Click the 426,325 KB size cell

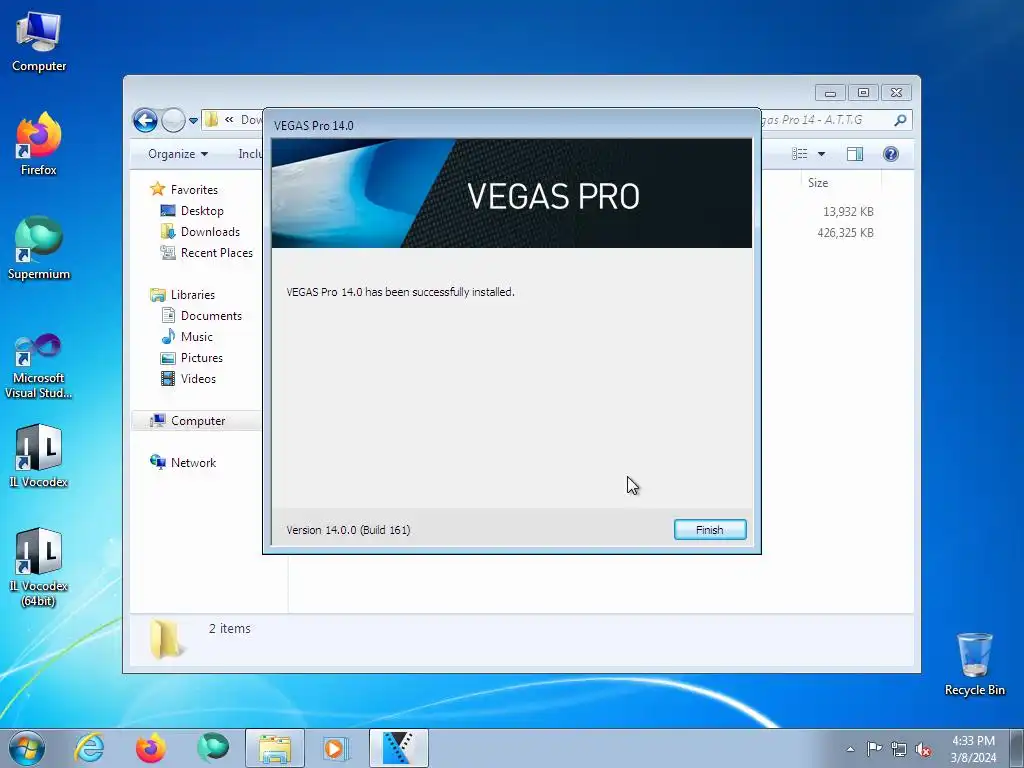[845, 232]
